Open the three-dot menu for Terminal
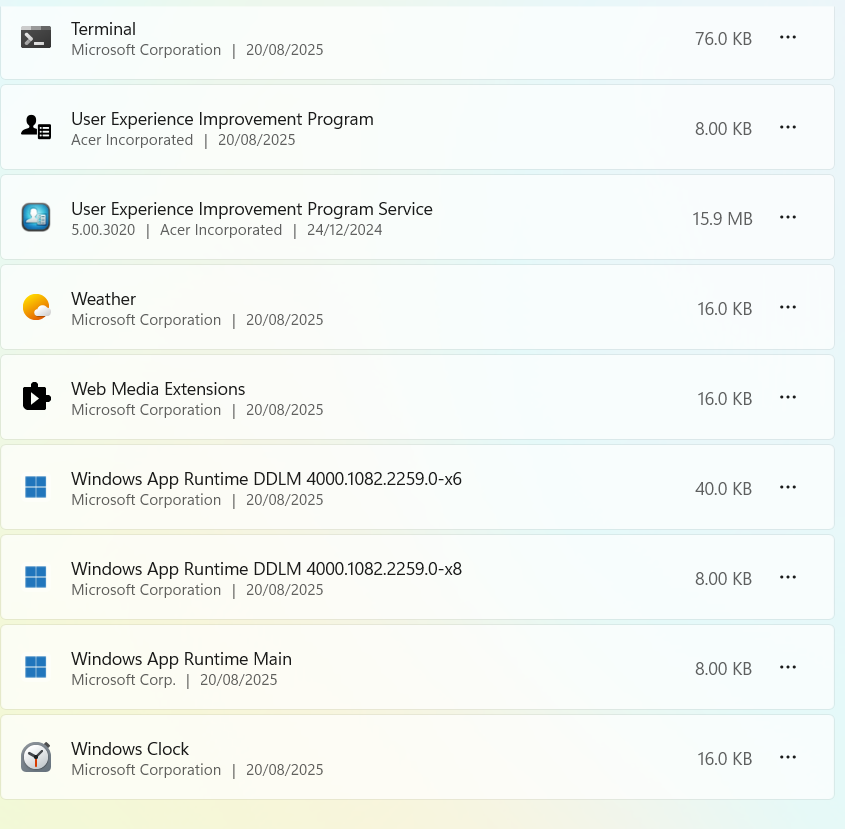This screenshot has width=845, height=829. click(788, 37)
